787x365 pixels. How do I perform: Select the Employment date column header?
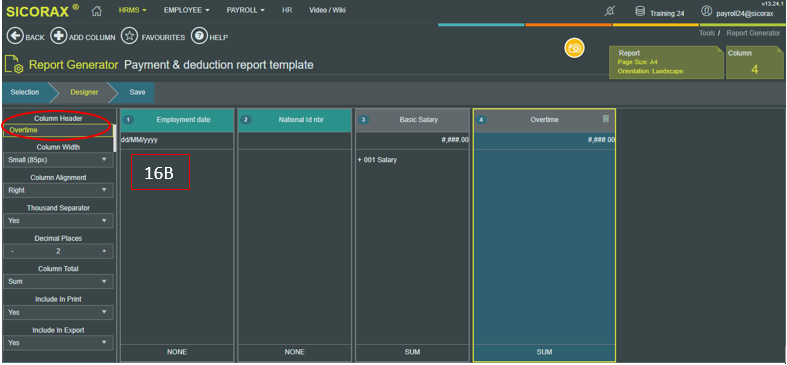(x=177, y=120)
